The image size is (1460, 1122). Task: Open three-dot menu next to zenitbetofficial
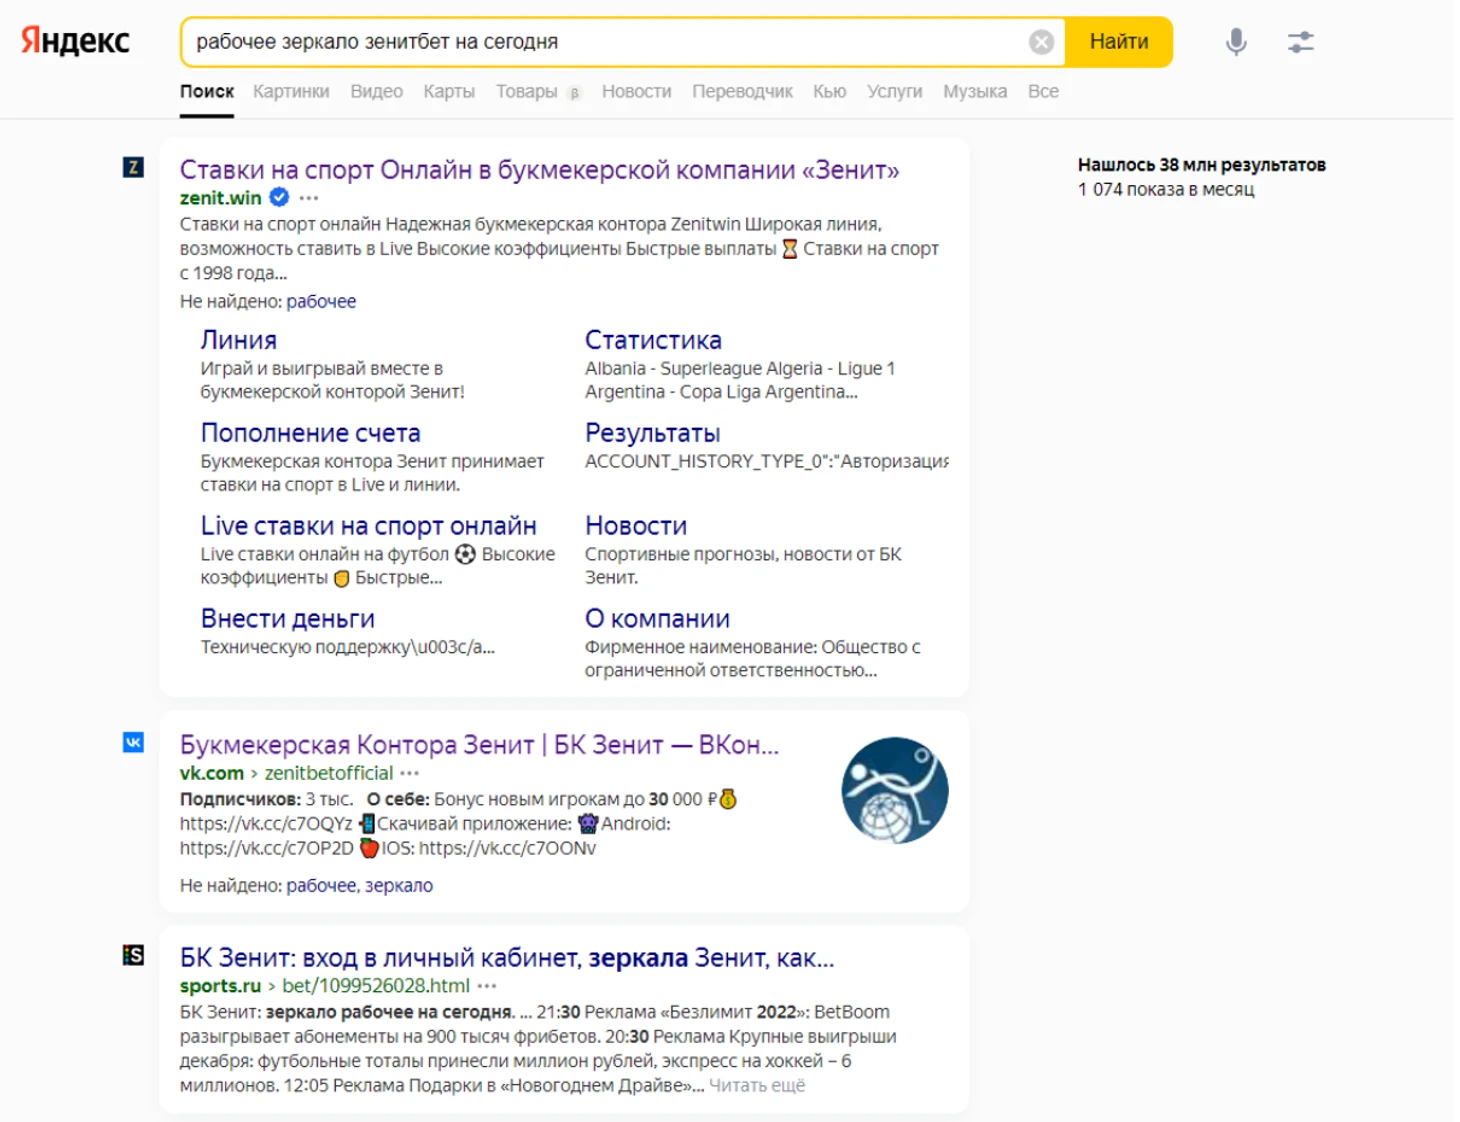tap(410, 773)
